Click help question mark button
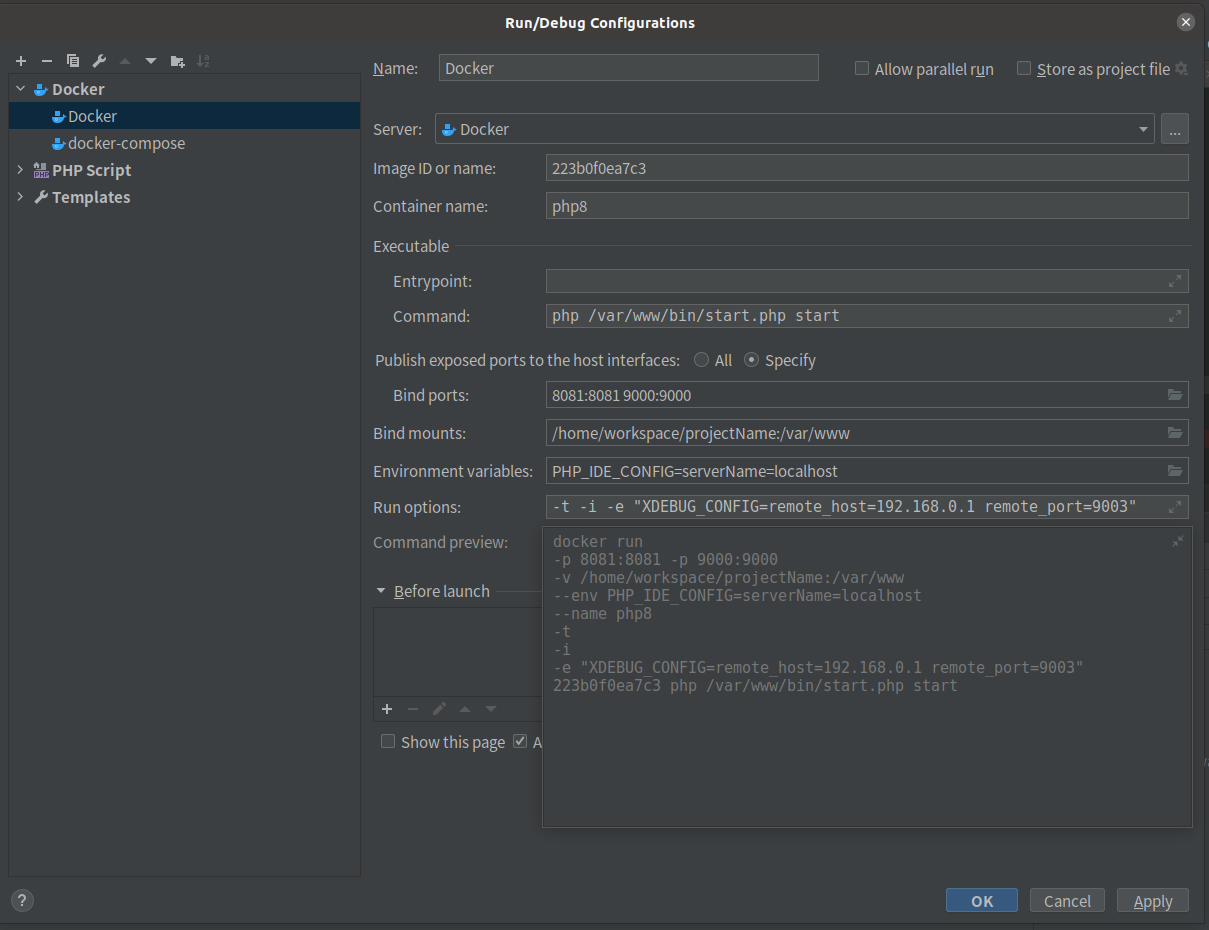Image resolution: width=1209 pixels, height=930 pixels. pos(22,900)
